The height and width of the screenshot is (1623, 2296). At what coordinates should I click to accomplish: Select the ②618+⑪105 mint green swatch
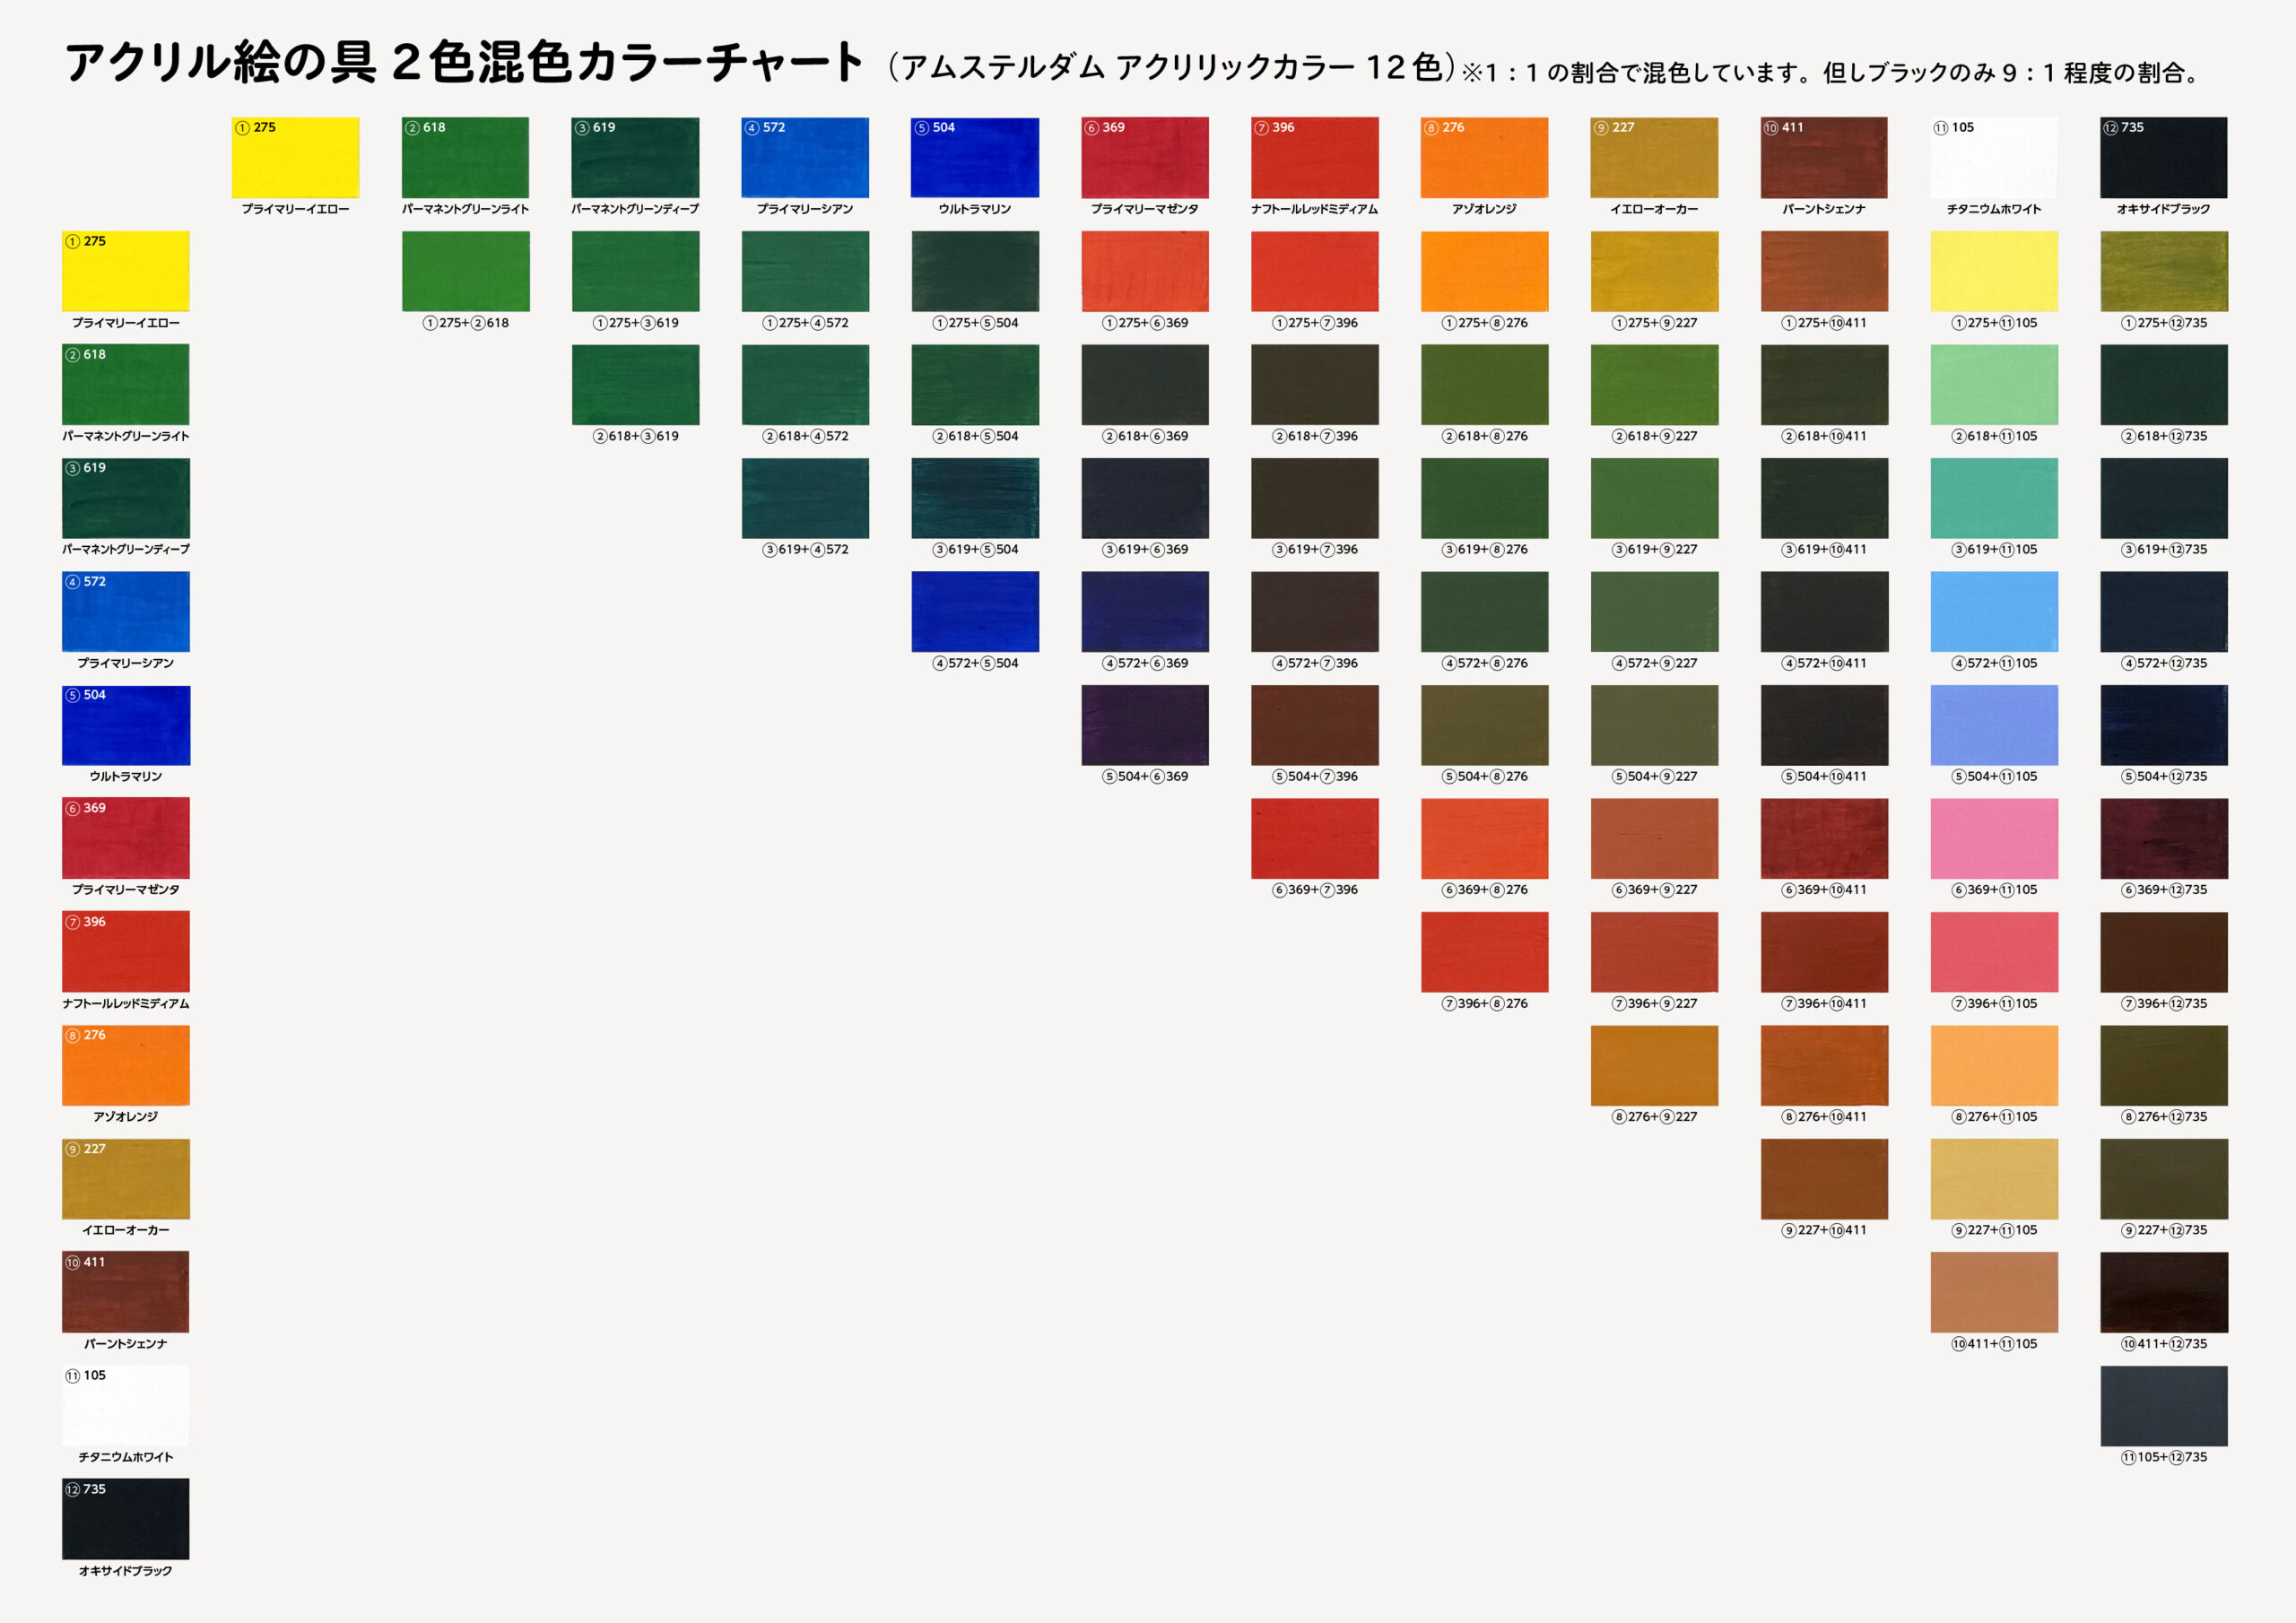(x=1993, y=384)
